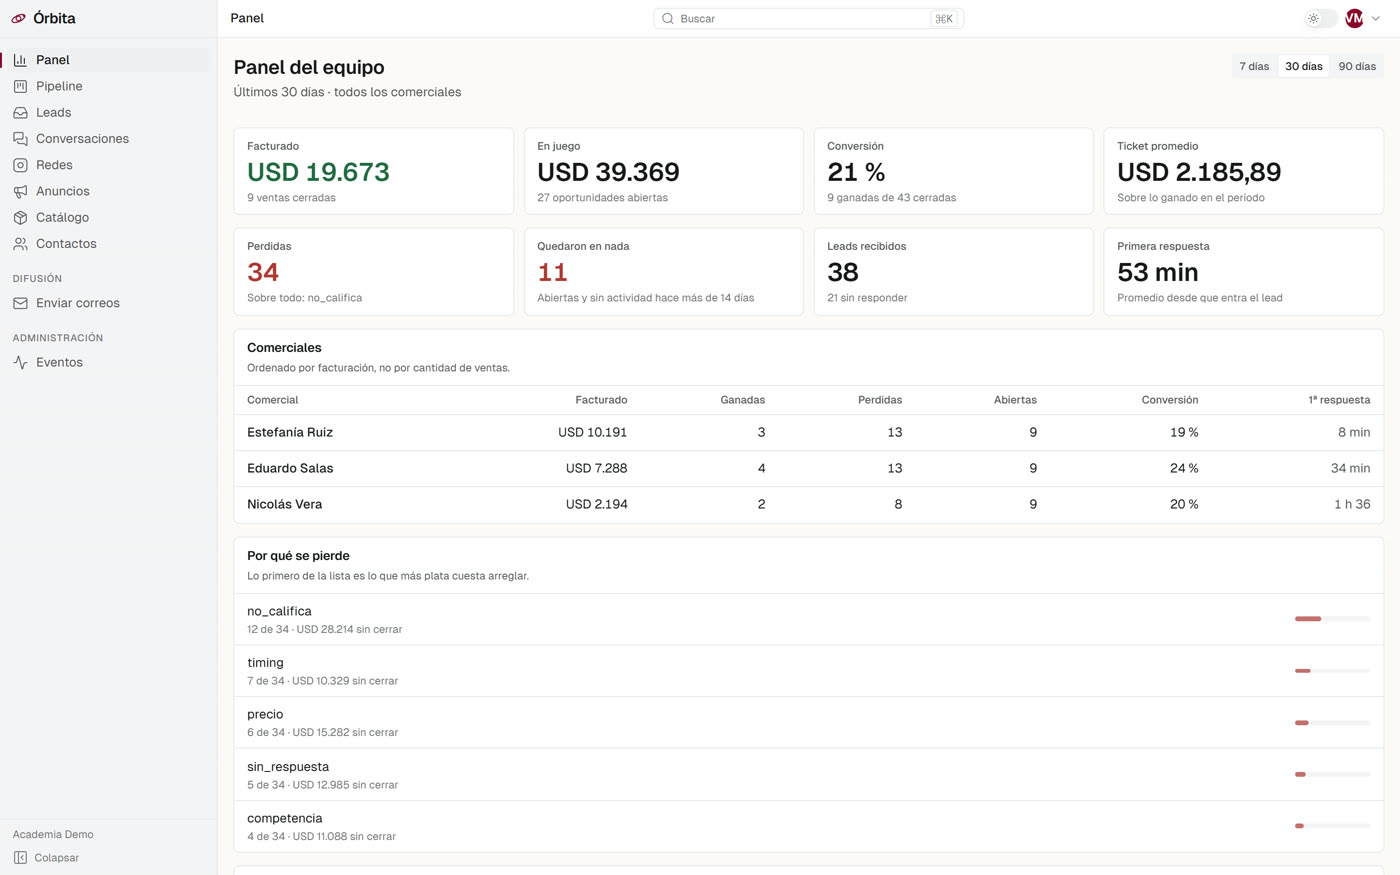Image resolution: width=1400 pixels, height=875 pixels.
Task: Click the precio loss reason
Action: coord(265,714)
